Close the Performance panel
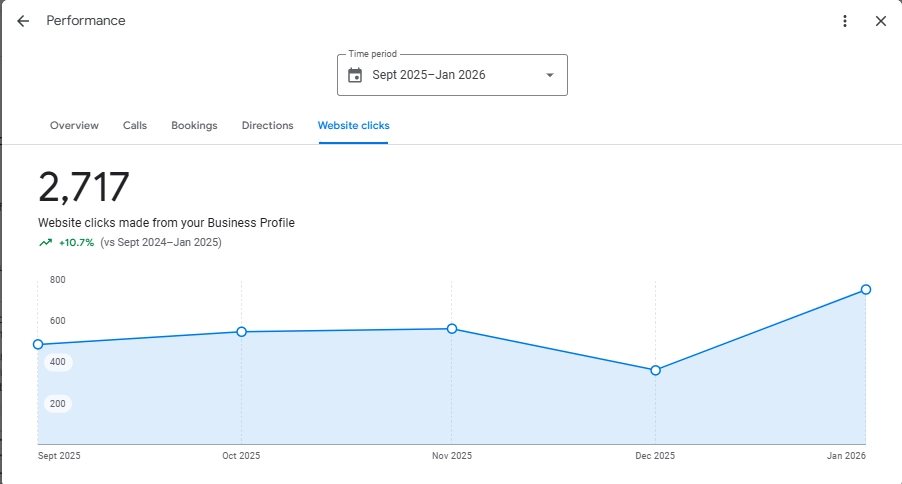 [880, 21]
